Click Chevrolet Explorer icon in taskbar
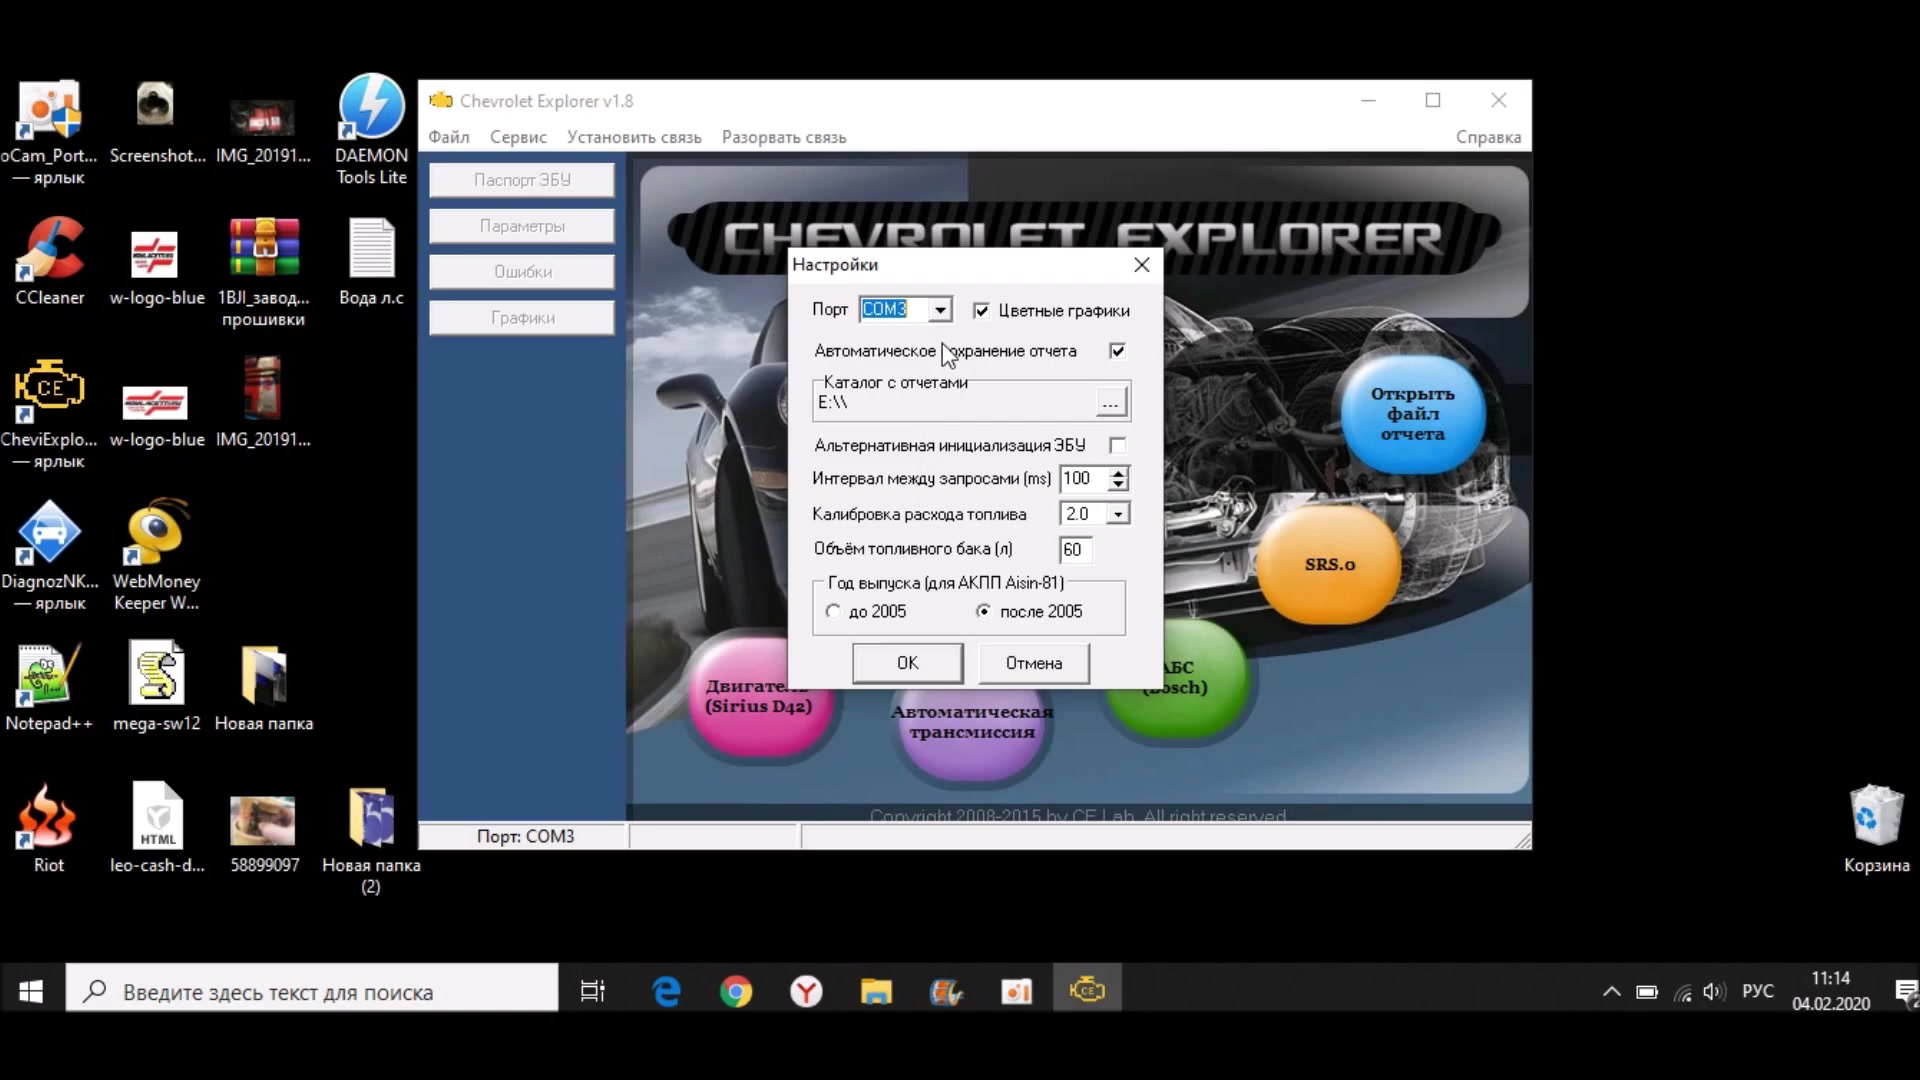 1087,991
